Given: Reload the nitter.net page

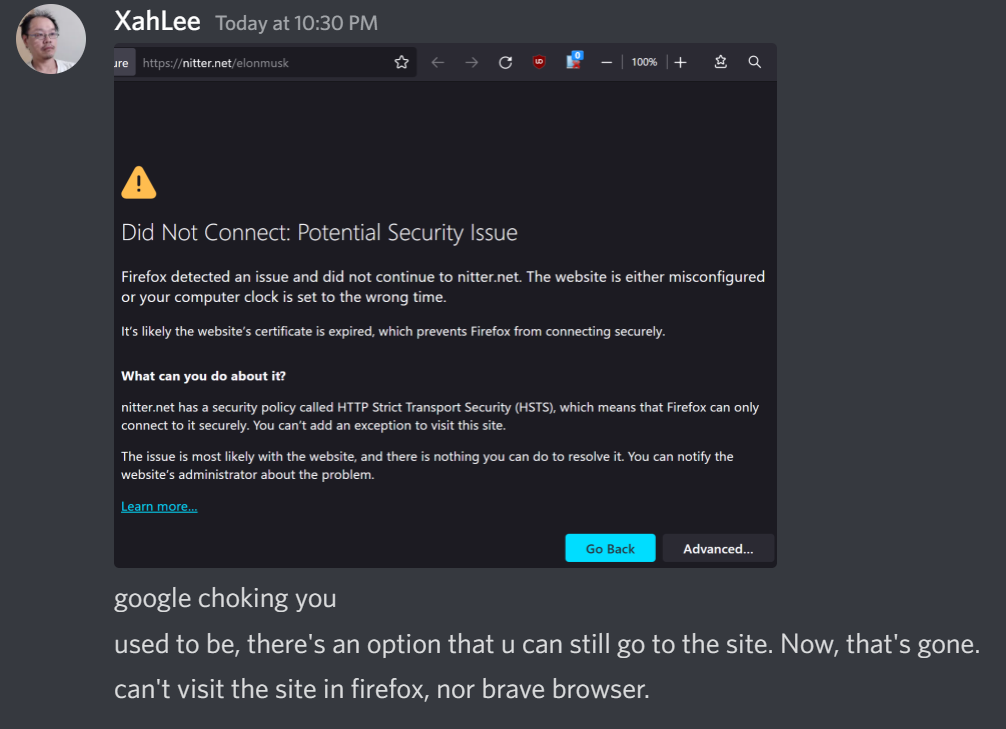Looking at the screenshot, I should tap(505, 62).
